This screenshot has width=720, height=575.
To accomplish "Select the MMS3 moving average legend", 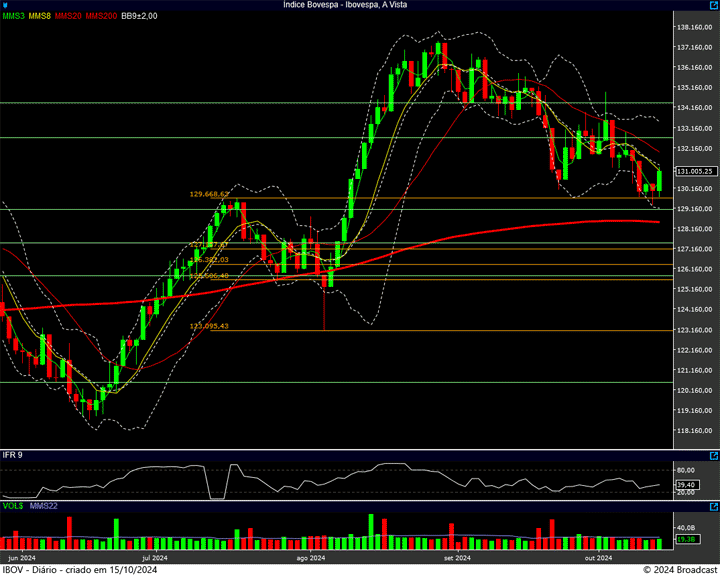I will (x=14, y=16).
